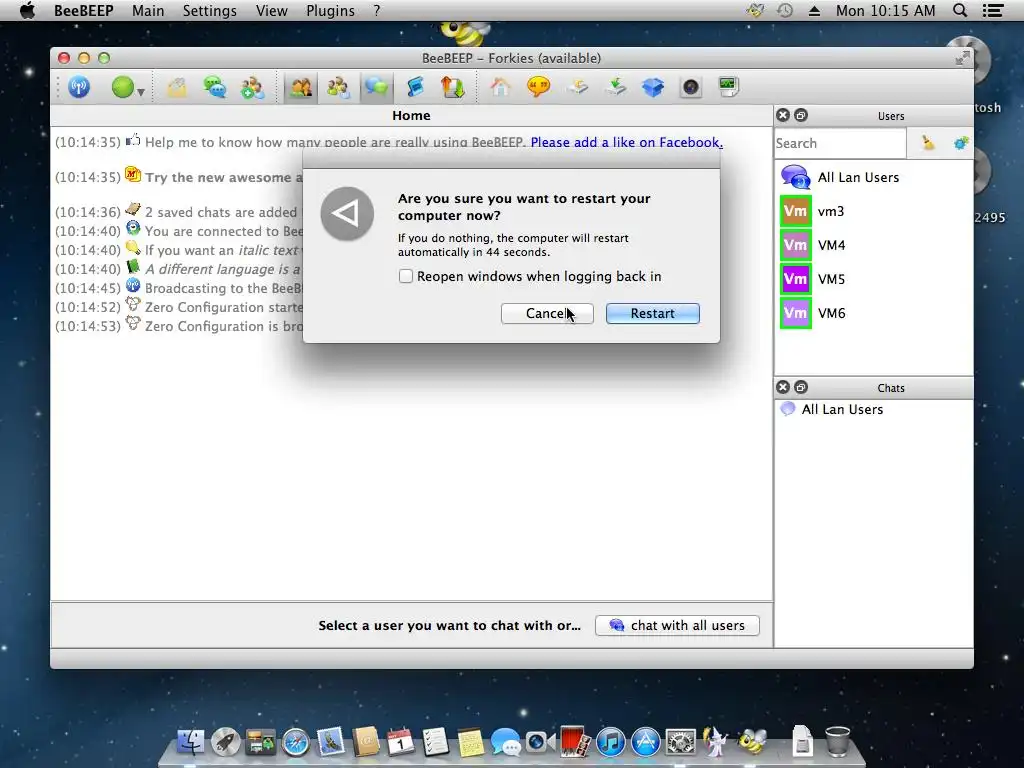Click the gear icon beside the search broom

point(961,143)
